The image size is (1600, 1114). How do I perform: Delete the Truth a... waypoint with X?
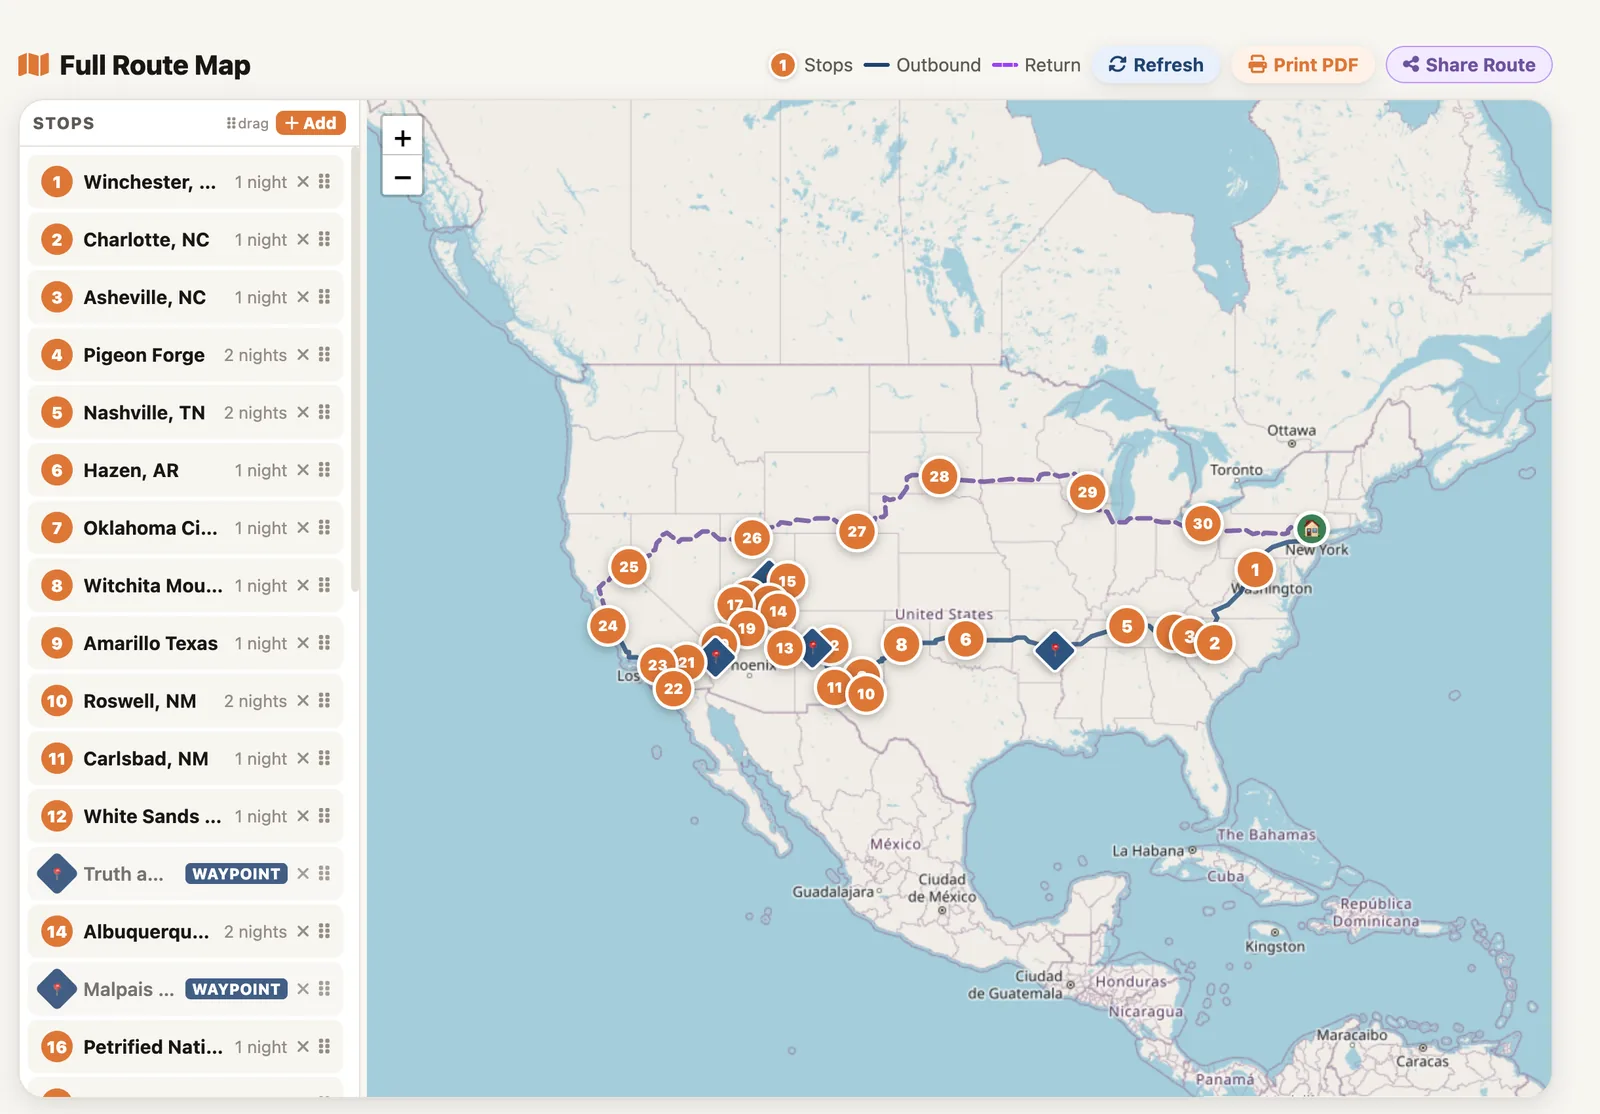[303, 874]
